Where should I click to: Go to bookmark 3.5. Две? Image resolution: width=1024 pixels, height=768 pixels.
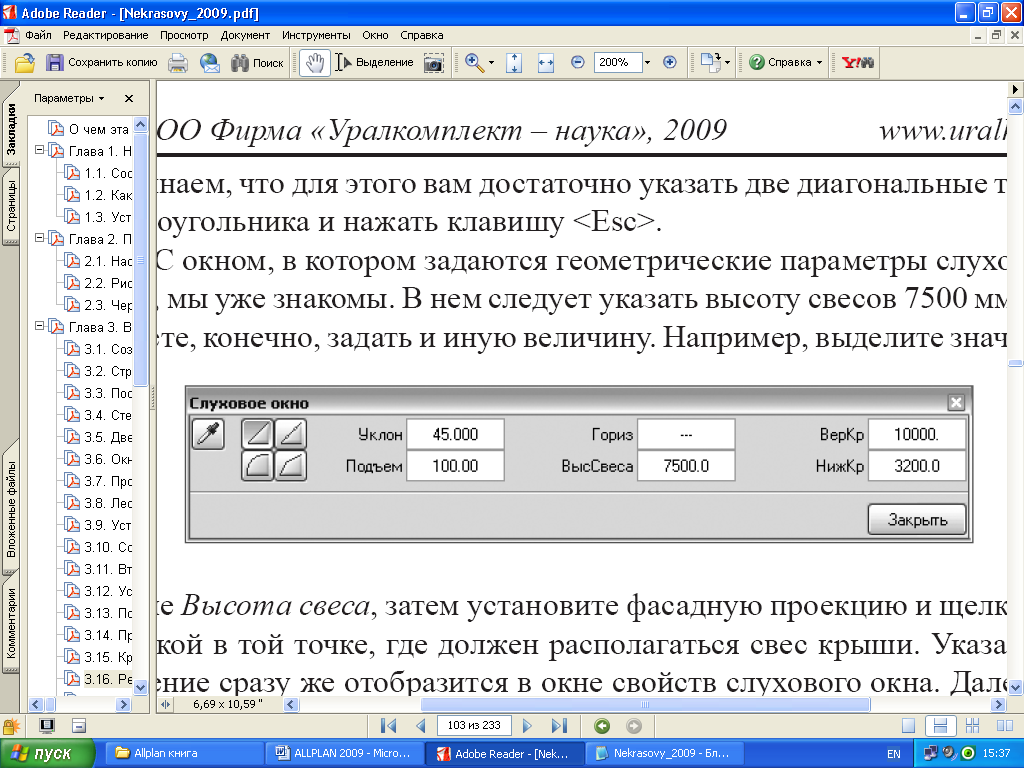(x=99, y=437)
